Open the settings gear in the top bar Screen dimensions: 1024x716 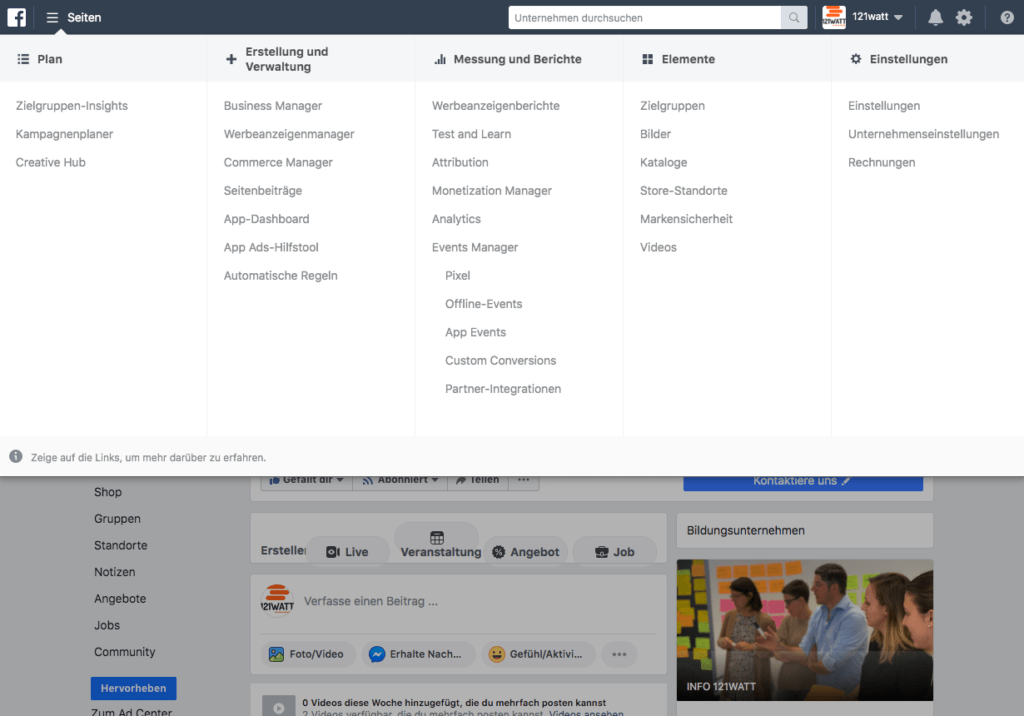coord(964,17)
